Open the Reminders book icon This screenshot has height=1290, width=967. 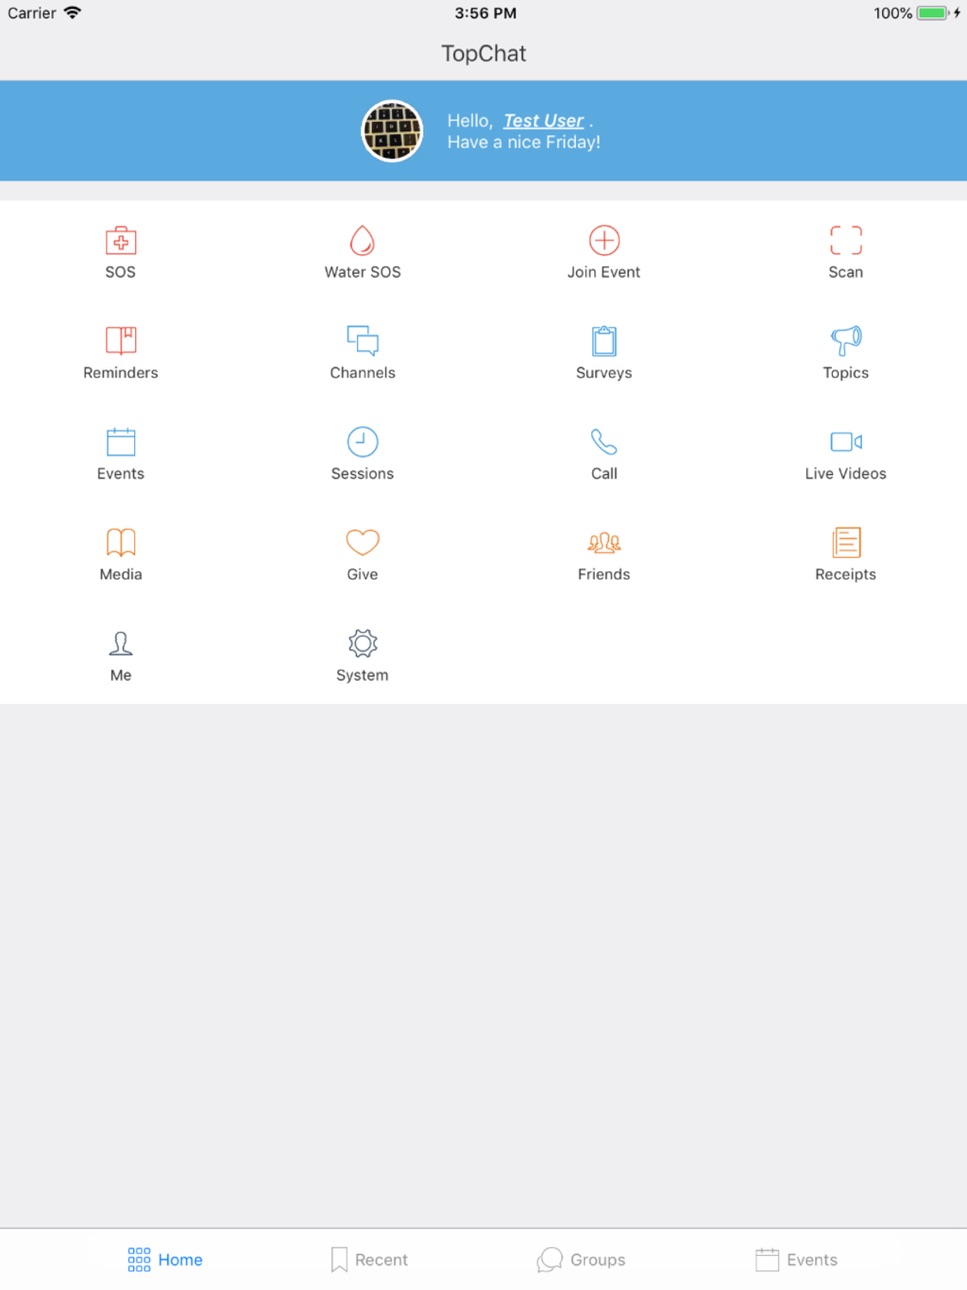coord(121,341)
